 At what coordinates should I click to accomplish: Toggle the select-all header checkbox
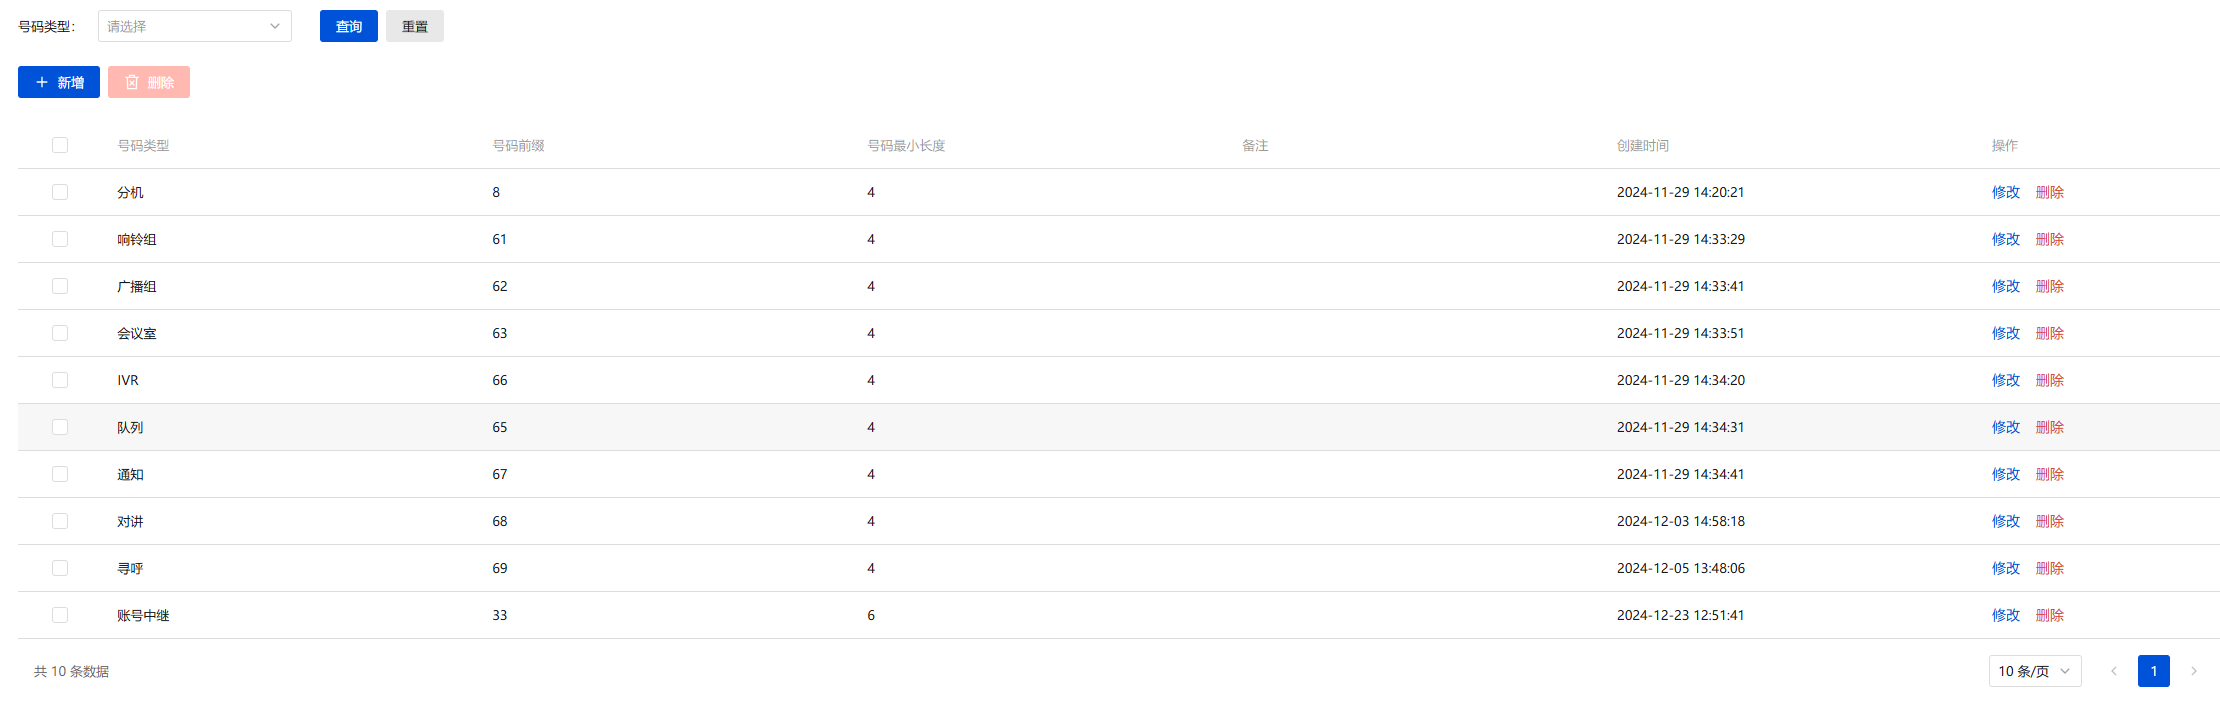click(60, 145)
